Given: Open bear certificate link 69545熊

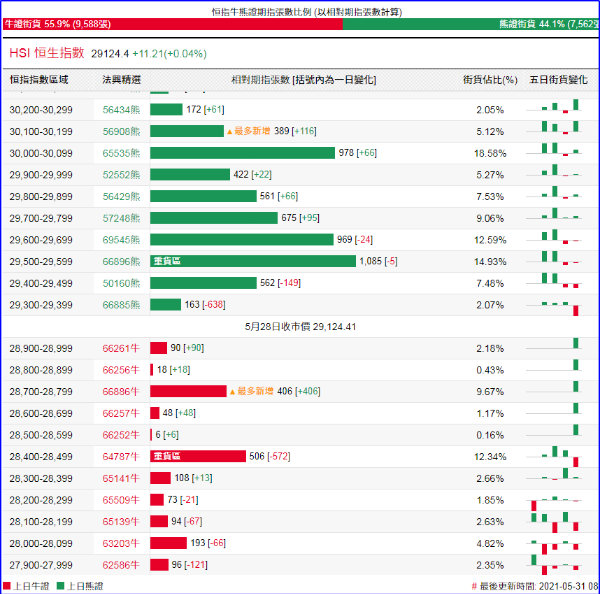Looking at the screenshot, I should [121, 240].
